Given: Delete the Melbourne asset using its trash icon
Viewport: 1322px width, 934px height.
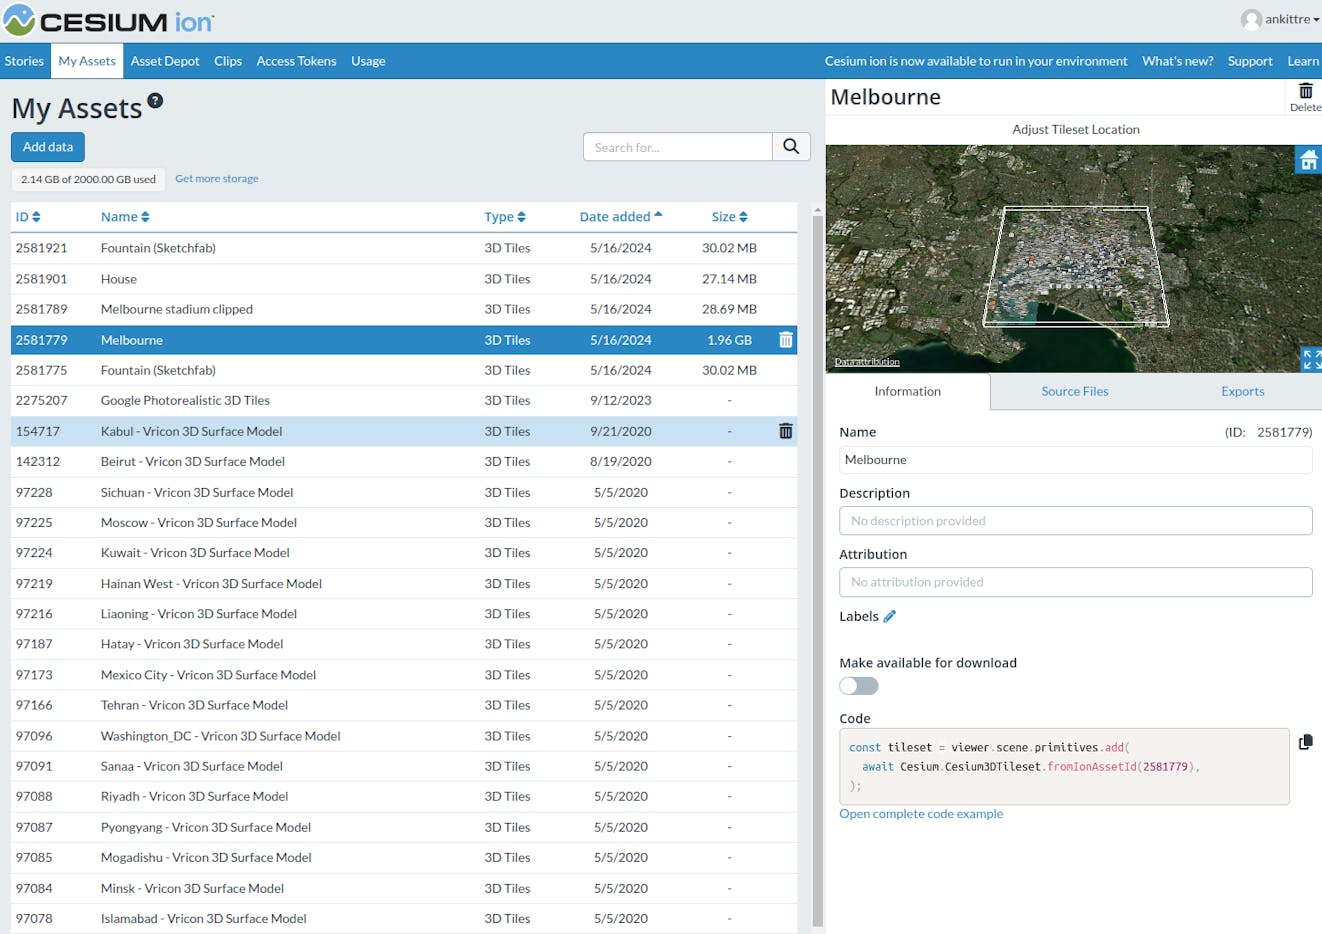Looking at the screenshot, I should coord(786,340).
